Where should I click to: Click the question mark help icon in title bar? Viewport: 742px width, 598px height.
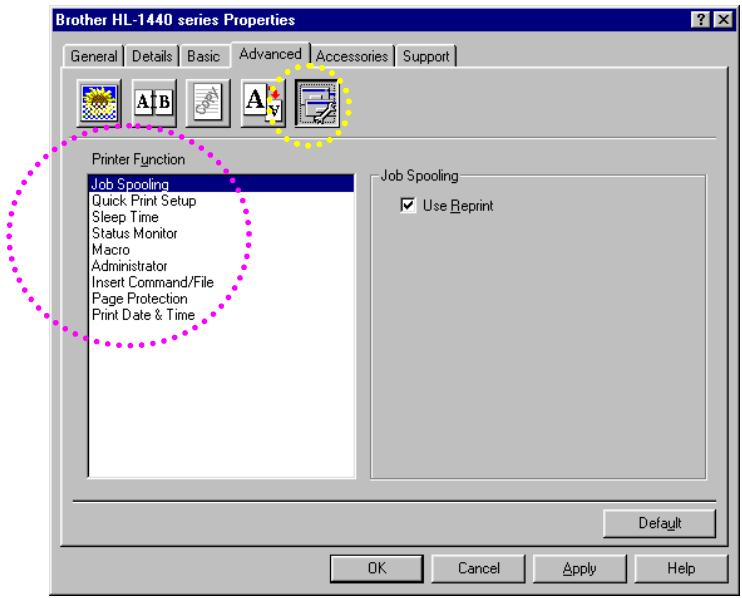coord(700,20)
